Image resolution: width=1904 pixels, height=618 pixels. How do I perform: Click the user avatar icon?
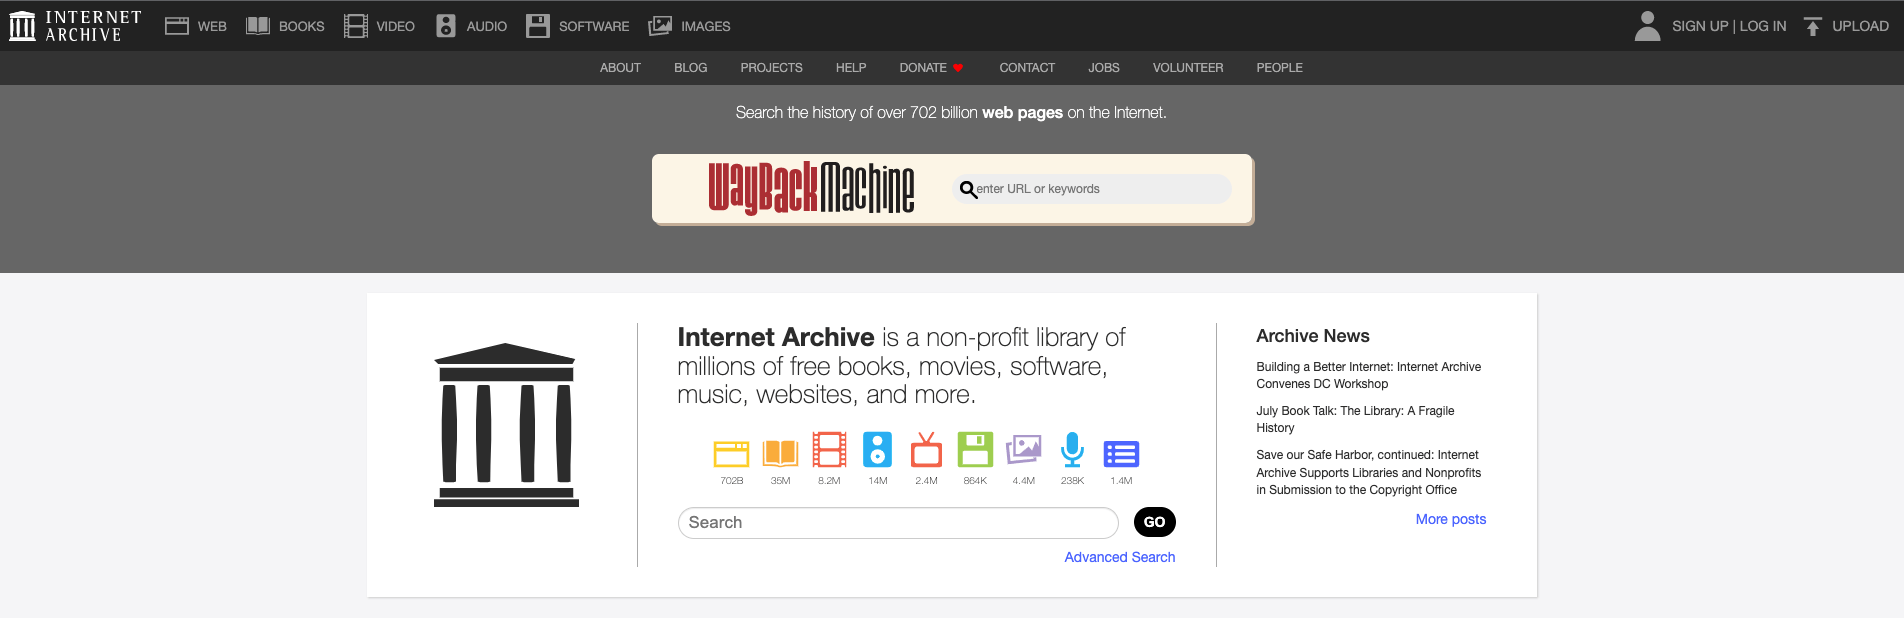[x=1647, y=26]
